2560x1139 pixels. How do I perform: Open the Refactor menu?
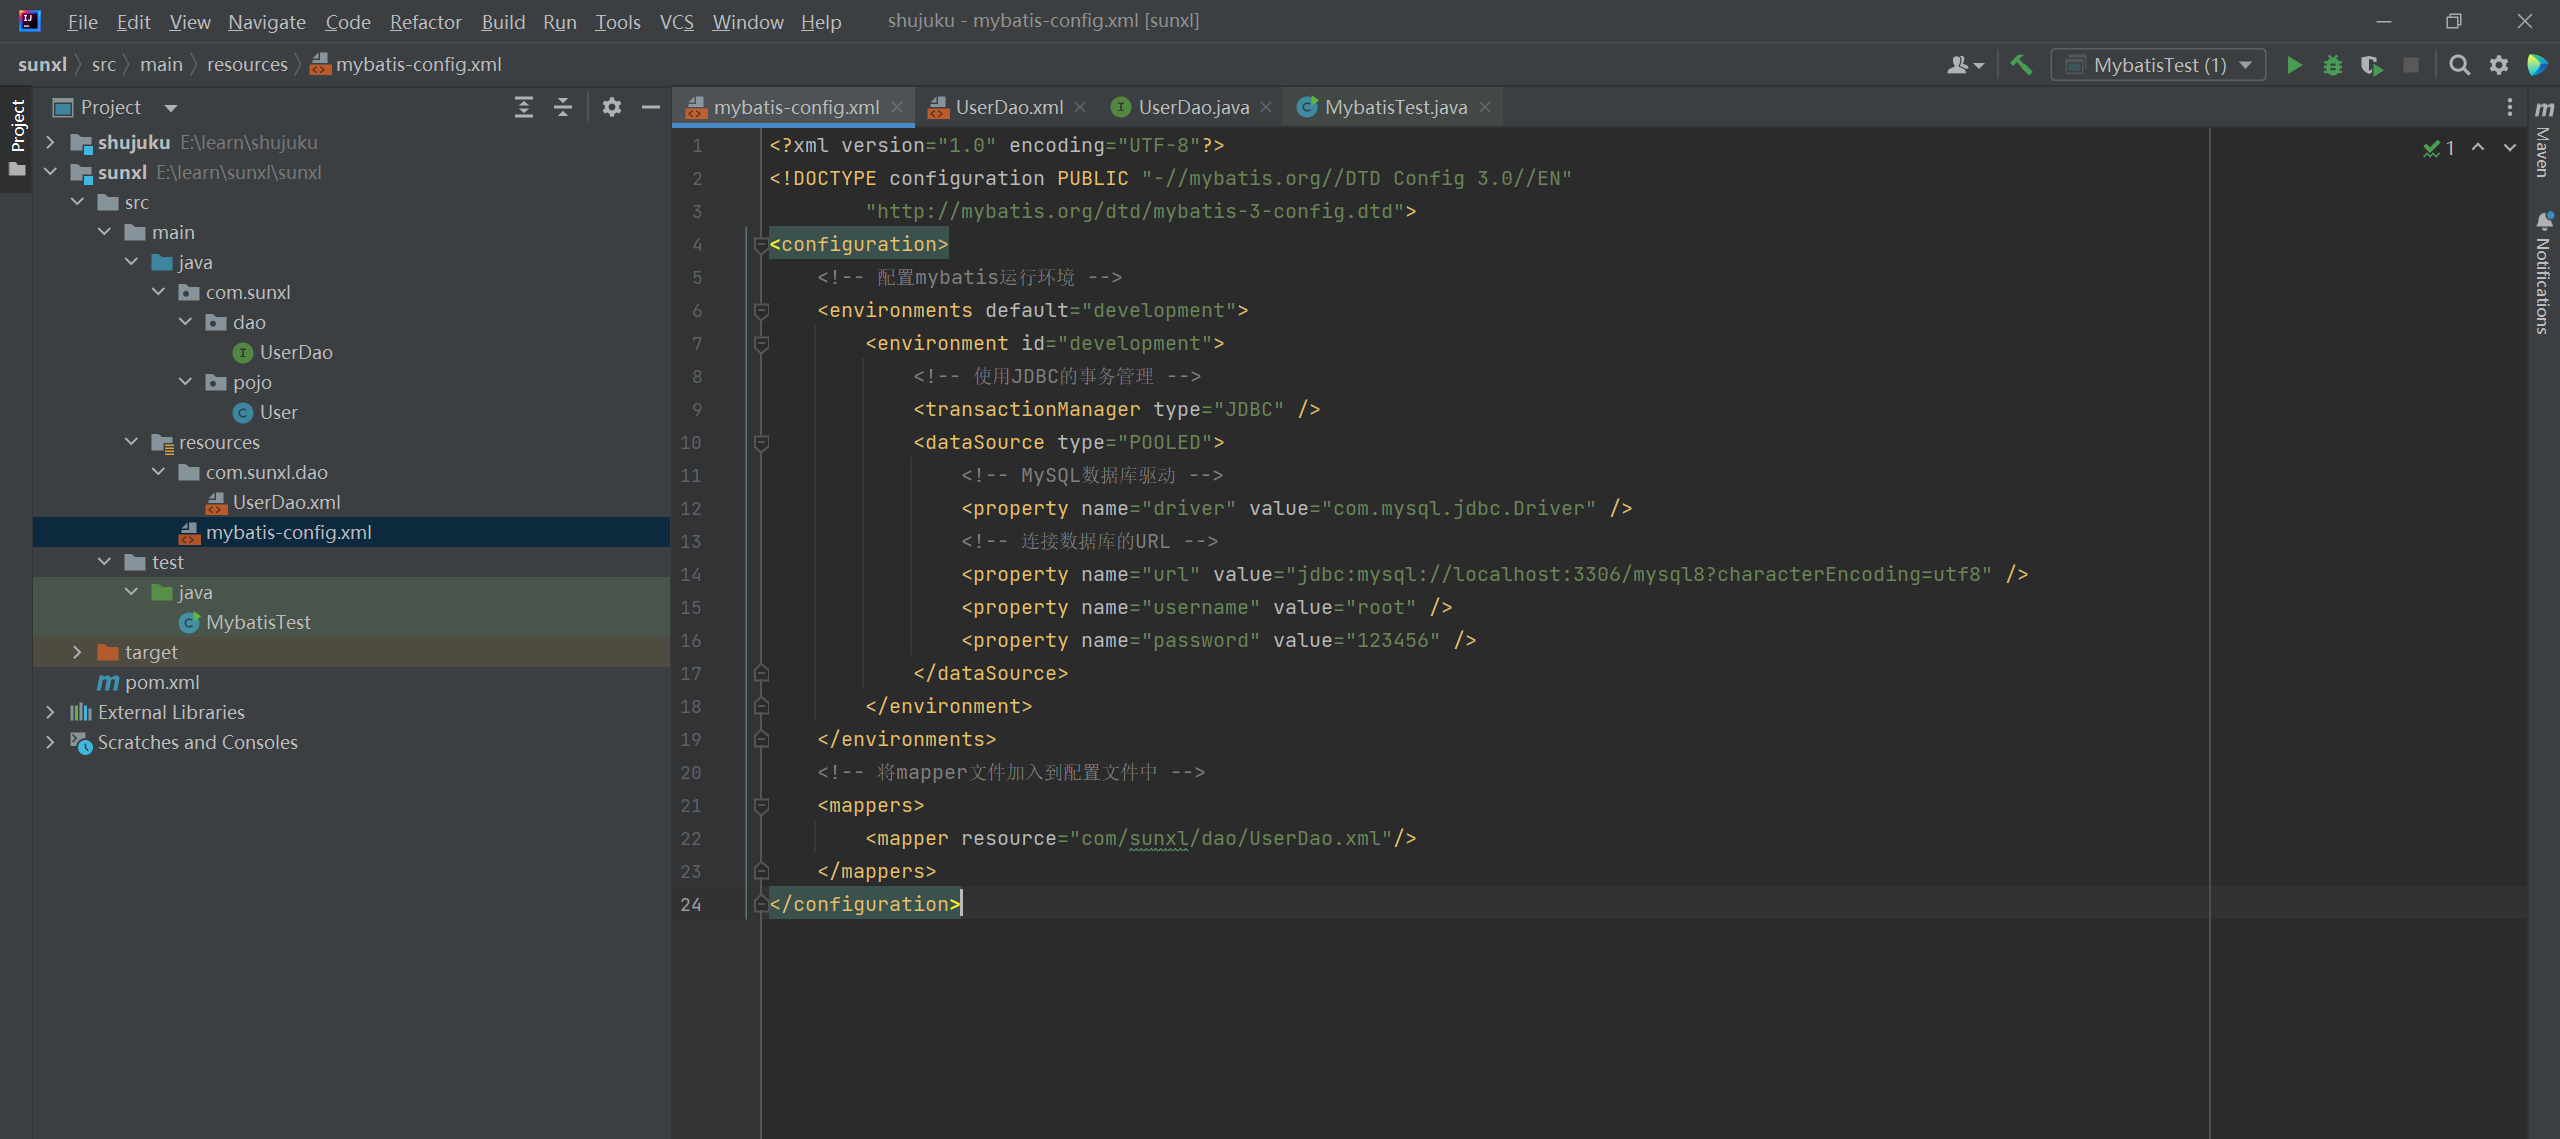[x=425, y=21]
